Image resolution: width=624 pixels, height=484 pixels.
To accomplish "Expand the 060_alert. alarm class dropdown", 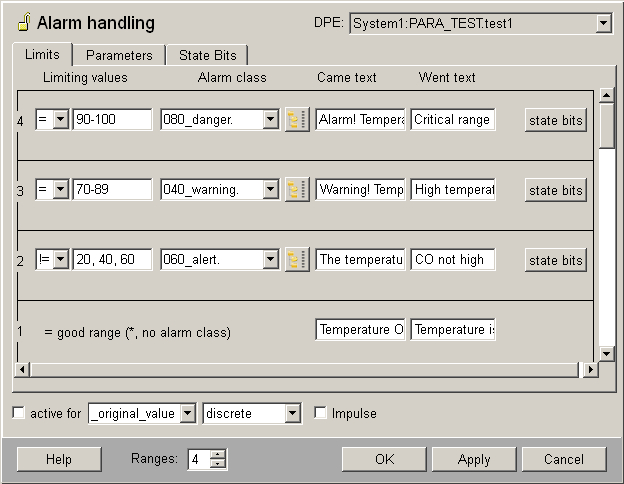I will (x=270, y=259).
